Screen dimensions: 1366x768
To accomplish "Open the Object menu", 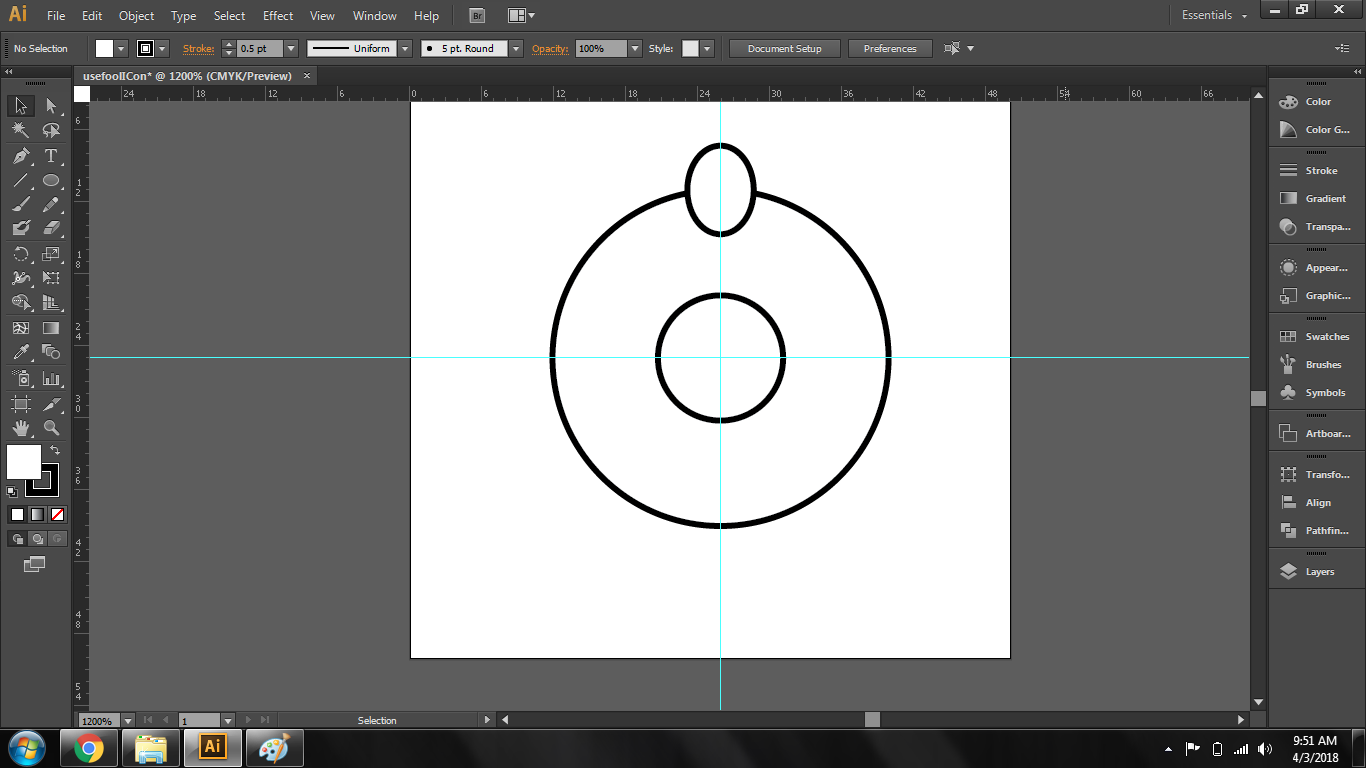I will (136, 16).
